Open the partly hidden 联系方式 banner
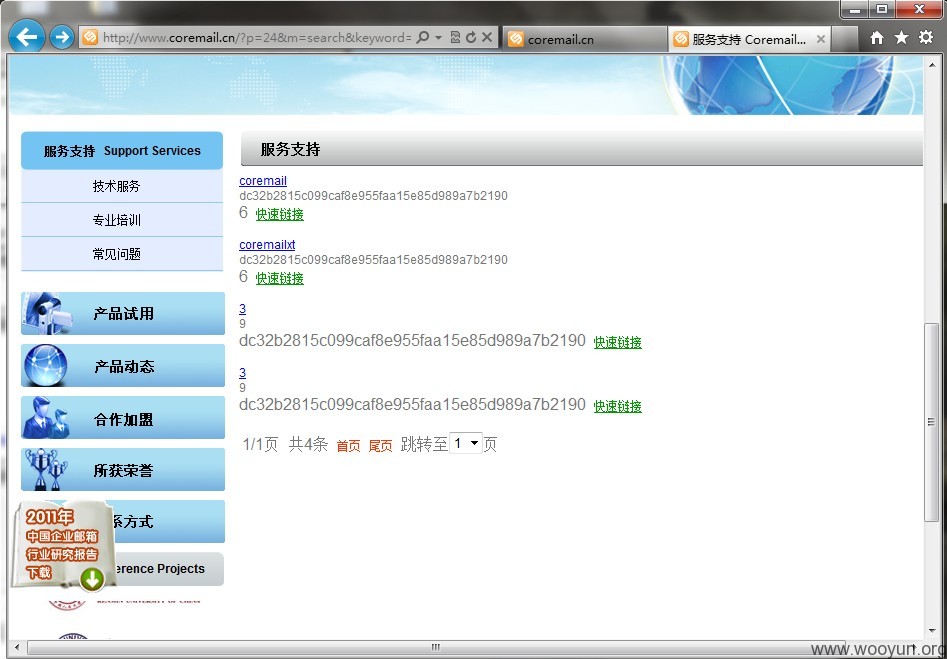The height and width of the screenshot is (659, 947). coord(168,521)
